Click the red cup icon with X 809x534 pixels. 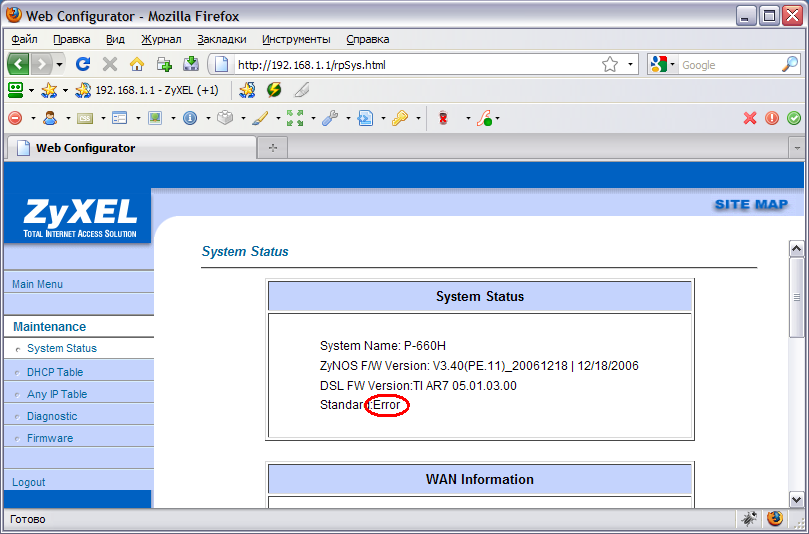click(443, 118)
